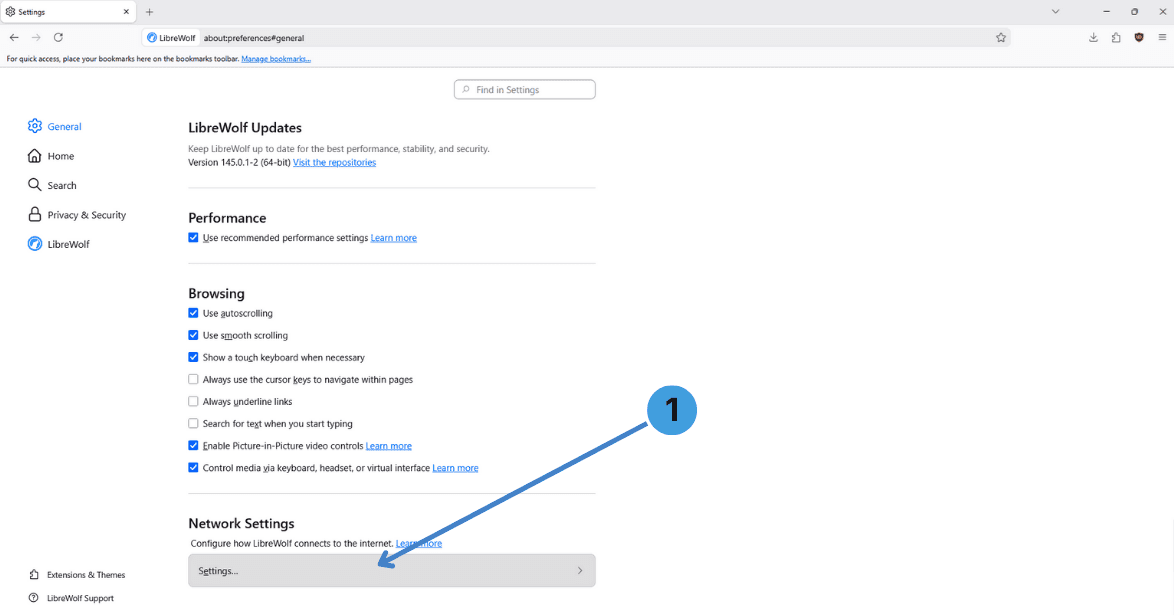
Task: Close the Settings tab
Action: click(126, 12)
